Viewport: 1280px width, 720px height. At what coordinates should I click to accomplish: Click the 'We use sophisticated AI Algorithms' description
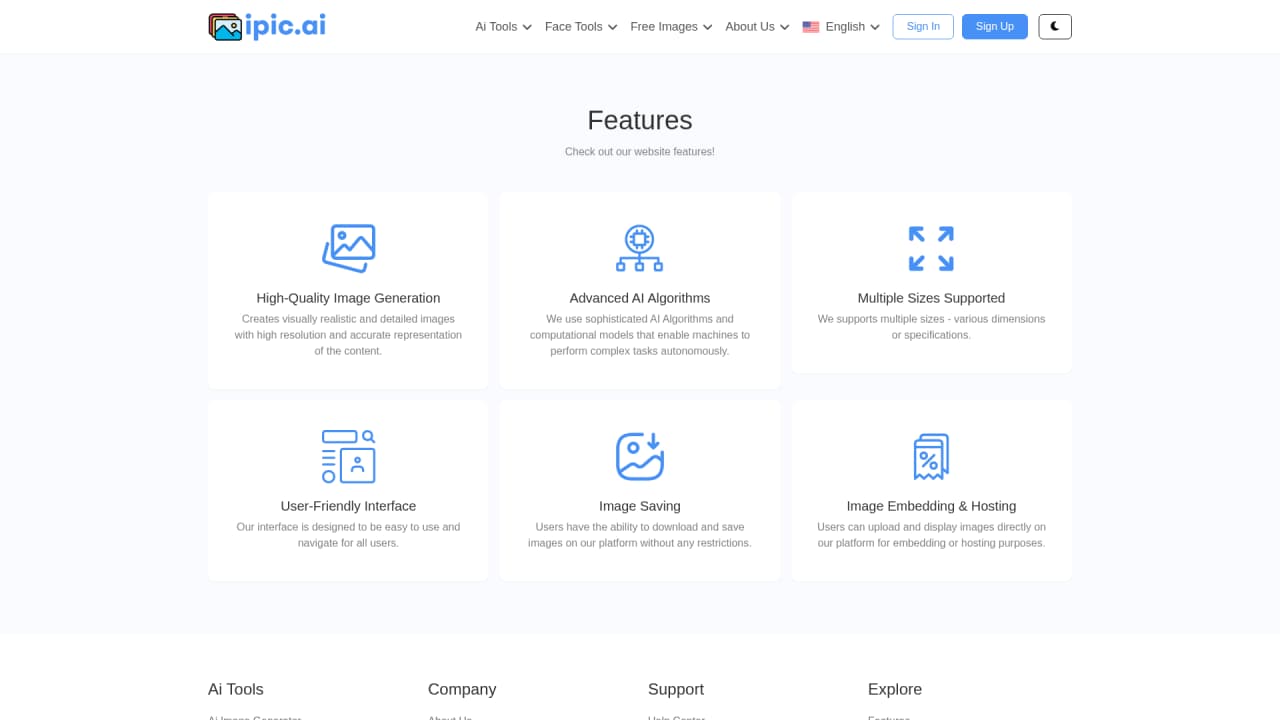point(640,335)
